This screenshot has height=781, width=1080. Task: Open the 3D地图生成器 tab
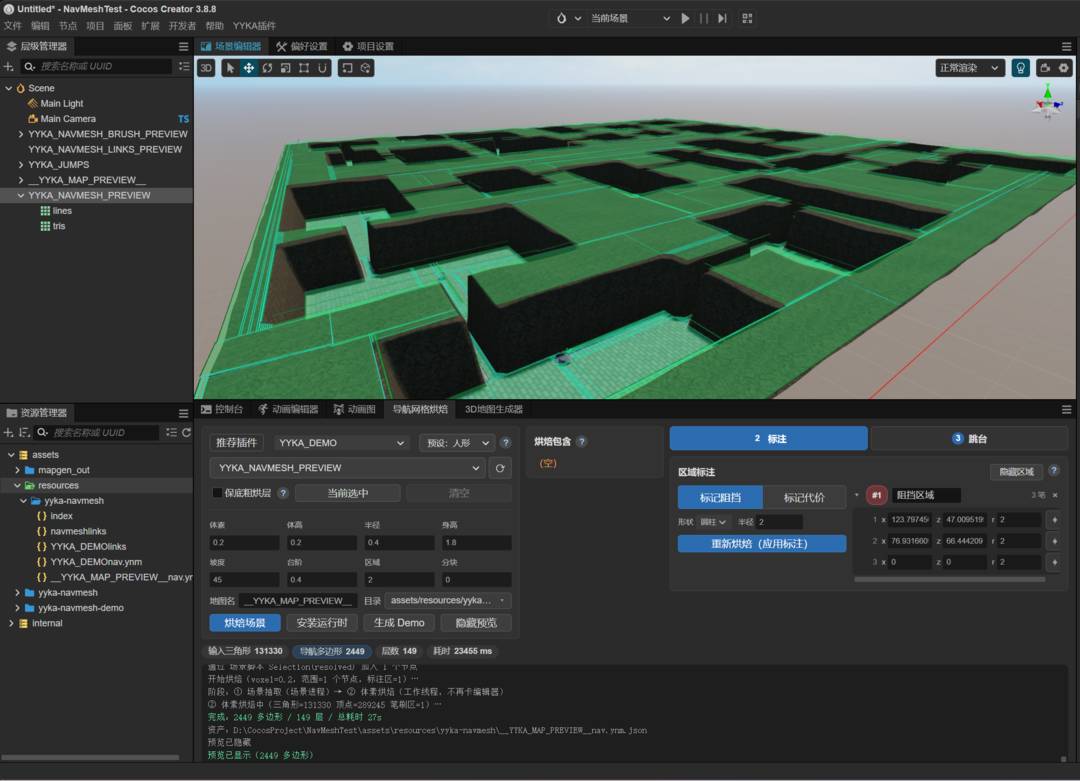coord(493,409)
